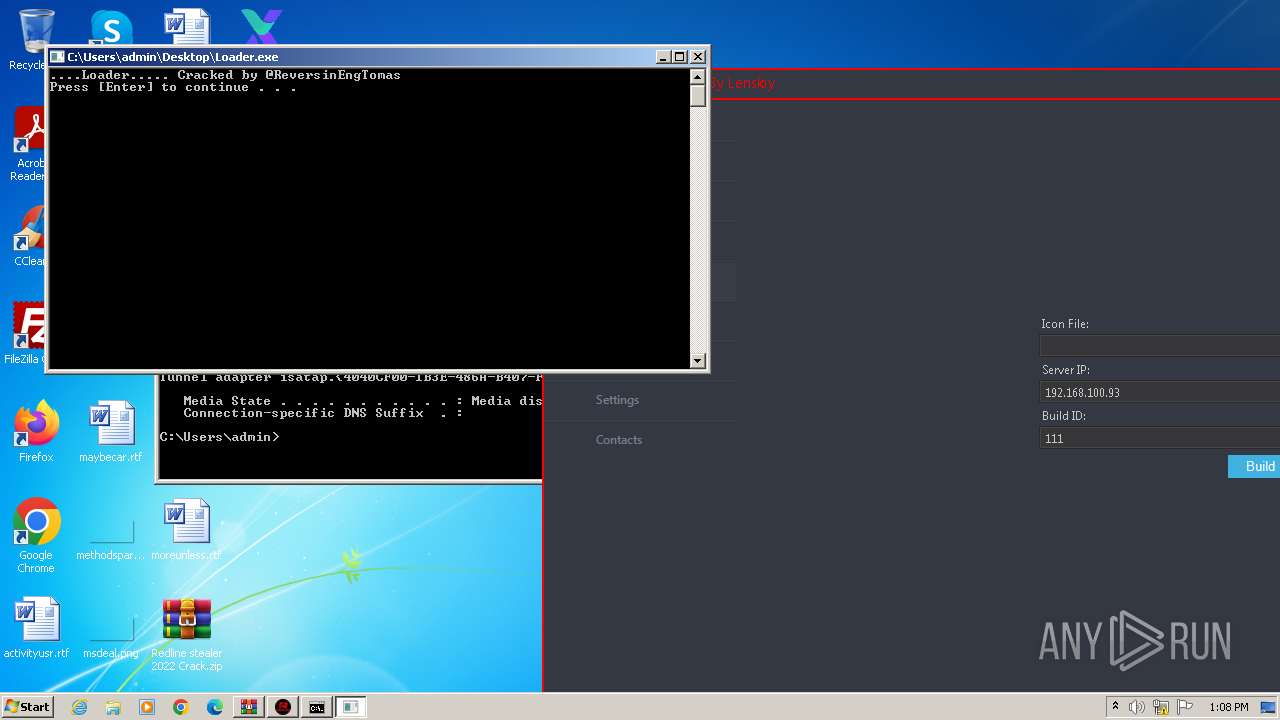Open the Contacts menu item
1280x720 pixels.
pyautogui.click(x=619, y=440)
